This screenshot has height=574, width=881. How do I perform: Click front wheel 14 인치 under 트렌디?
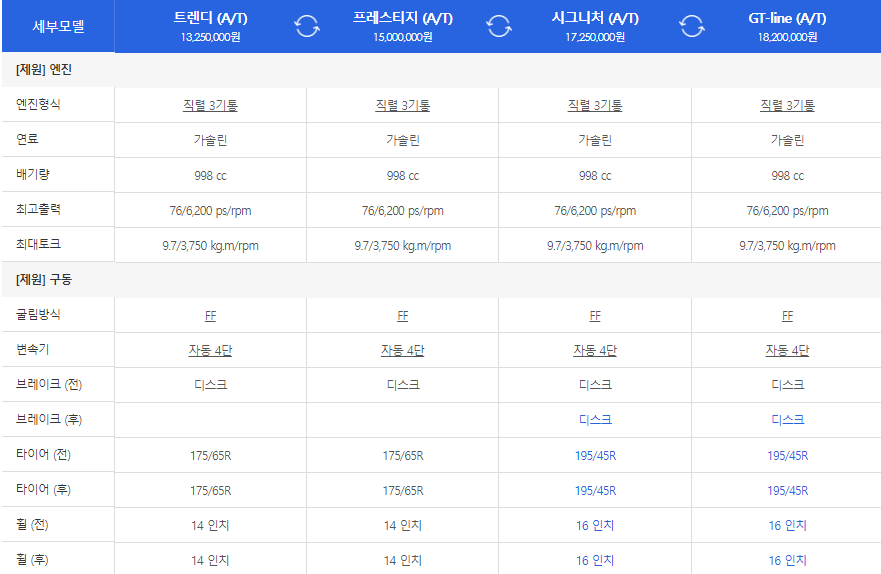point(210,525)
